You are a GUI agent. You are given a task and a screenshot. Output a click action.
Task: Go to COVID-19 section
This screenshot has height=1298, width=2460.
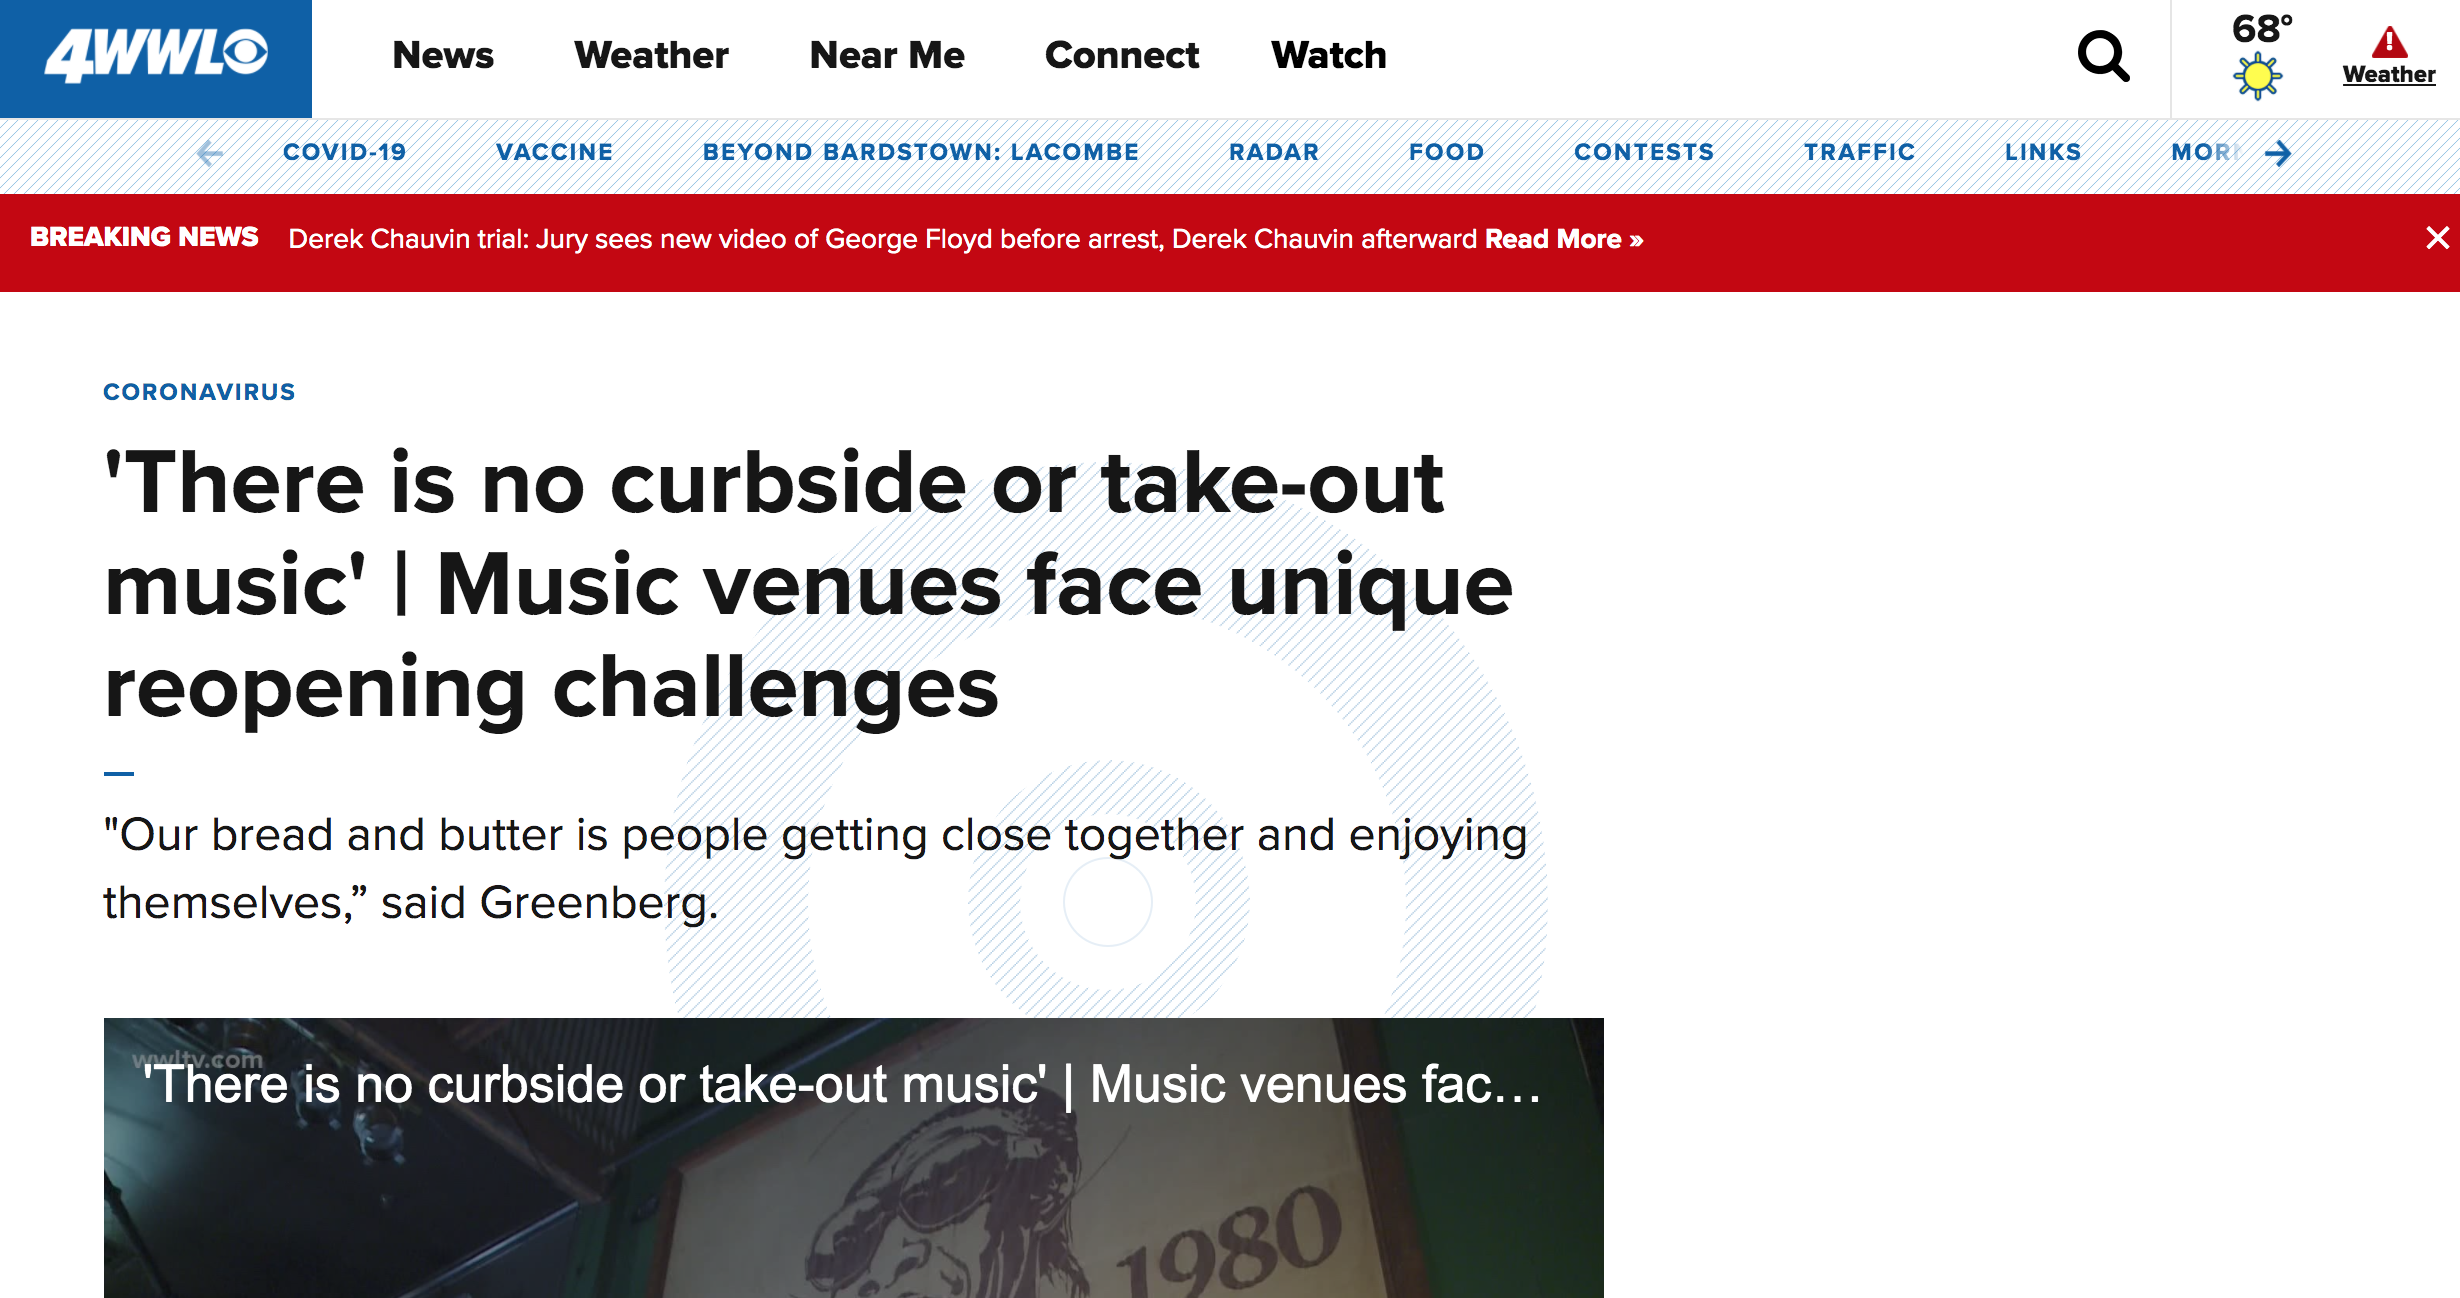click(344, 152)
